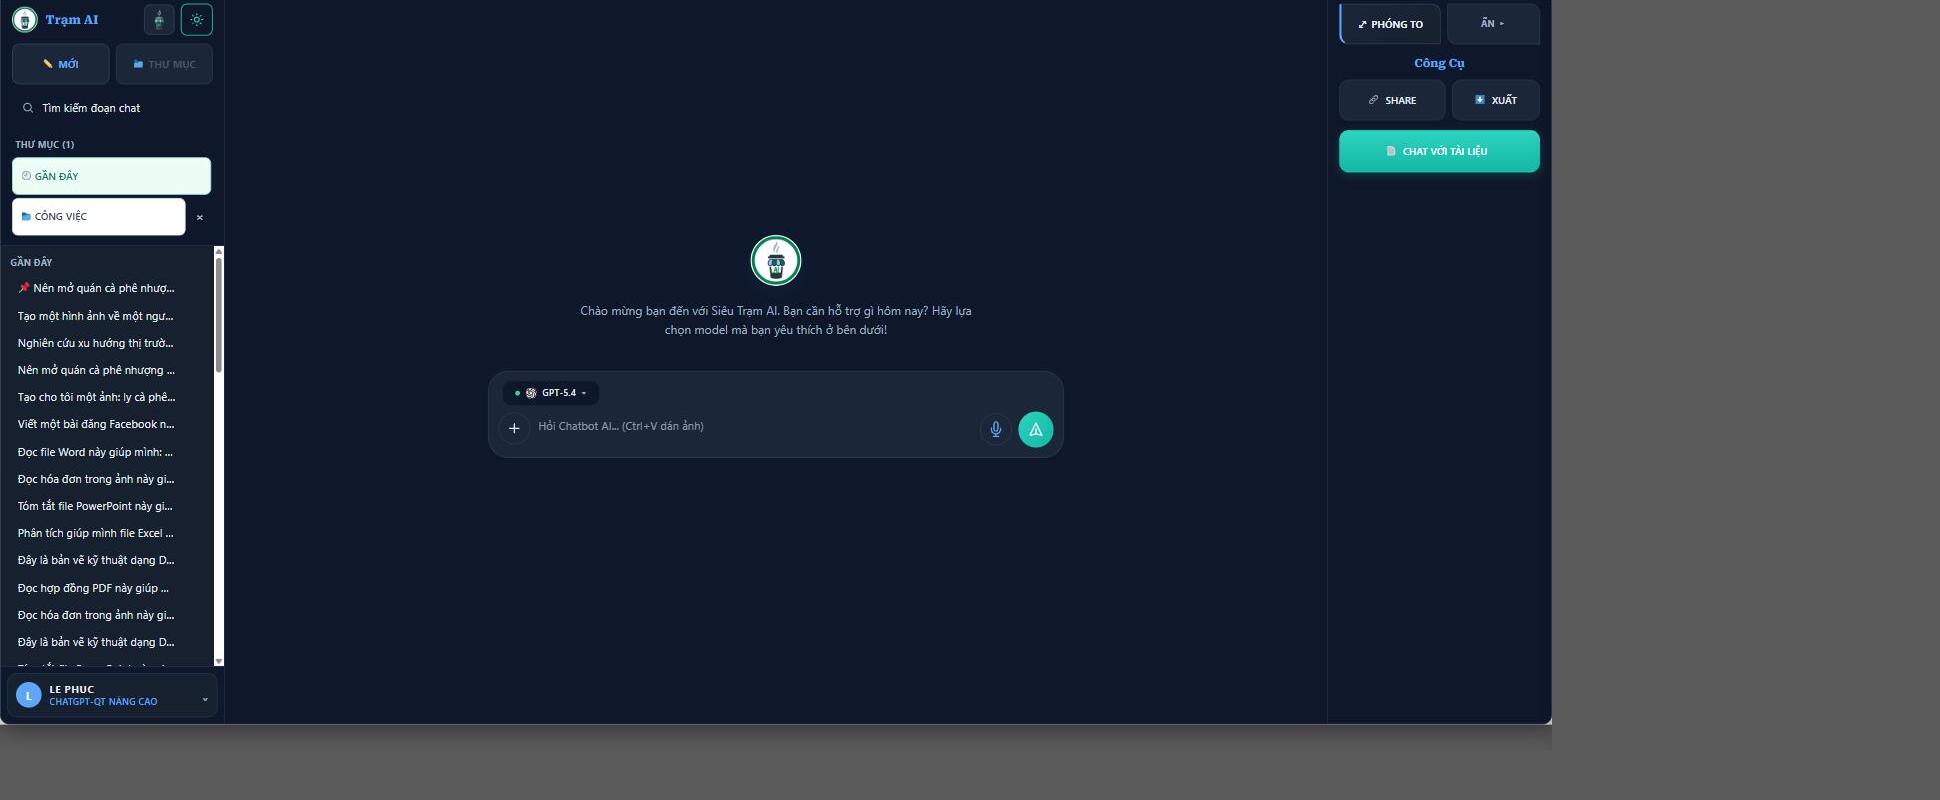
Task: Click the microphone voice input icon
Action: tap(995, 429)
